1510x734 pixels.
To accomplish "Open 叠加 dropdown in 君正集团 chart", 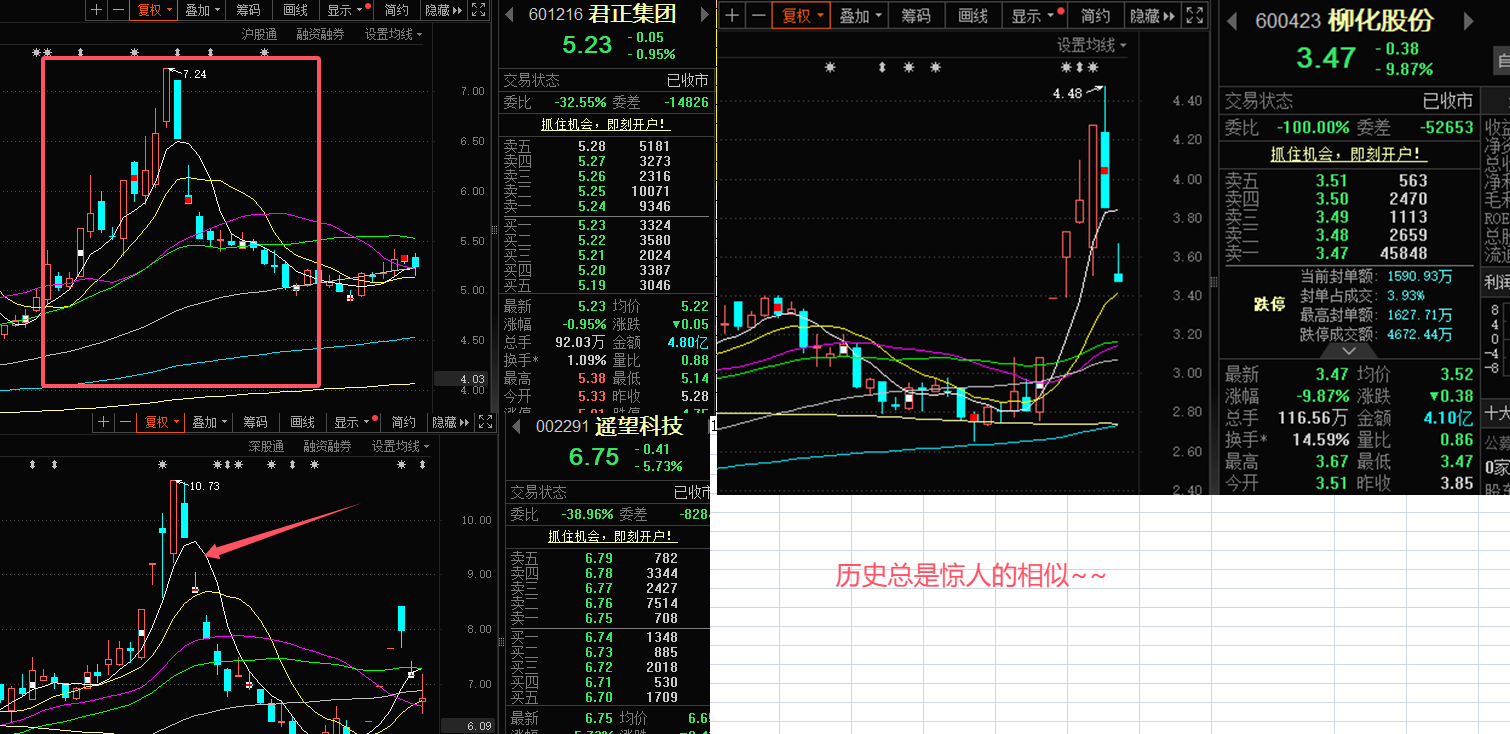I will [x=204, y=10].
